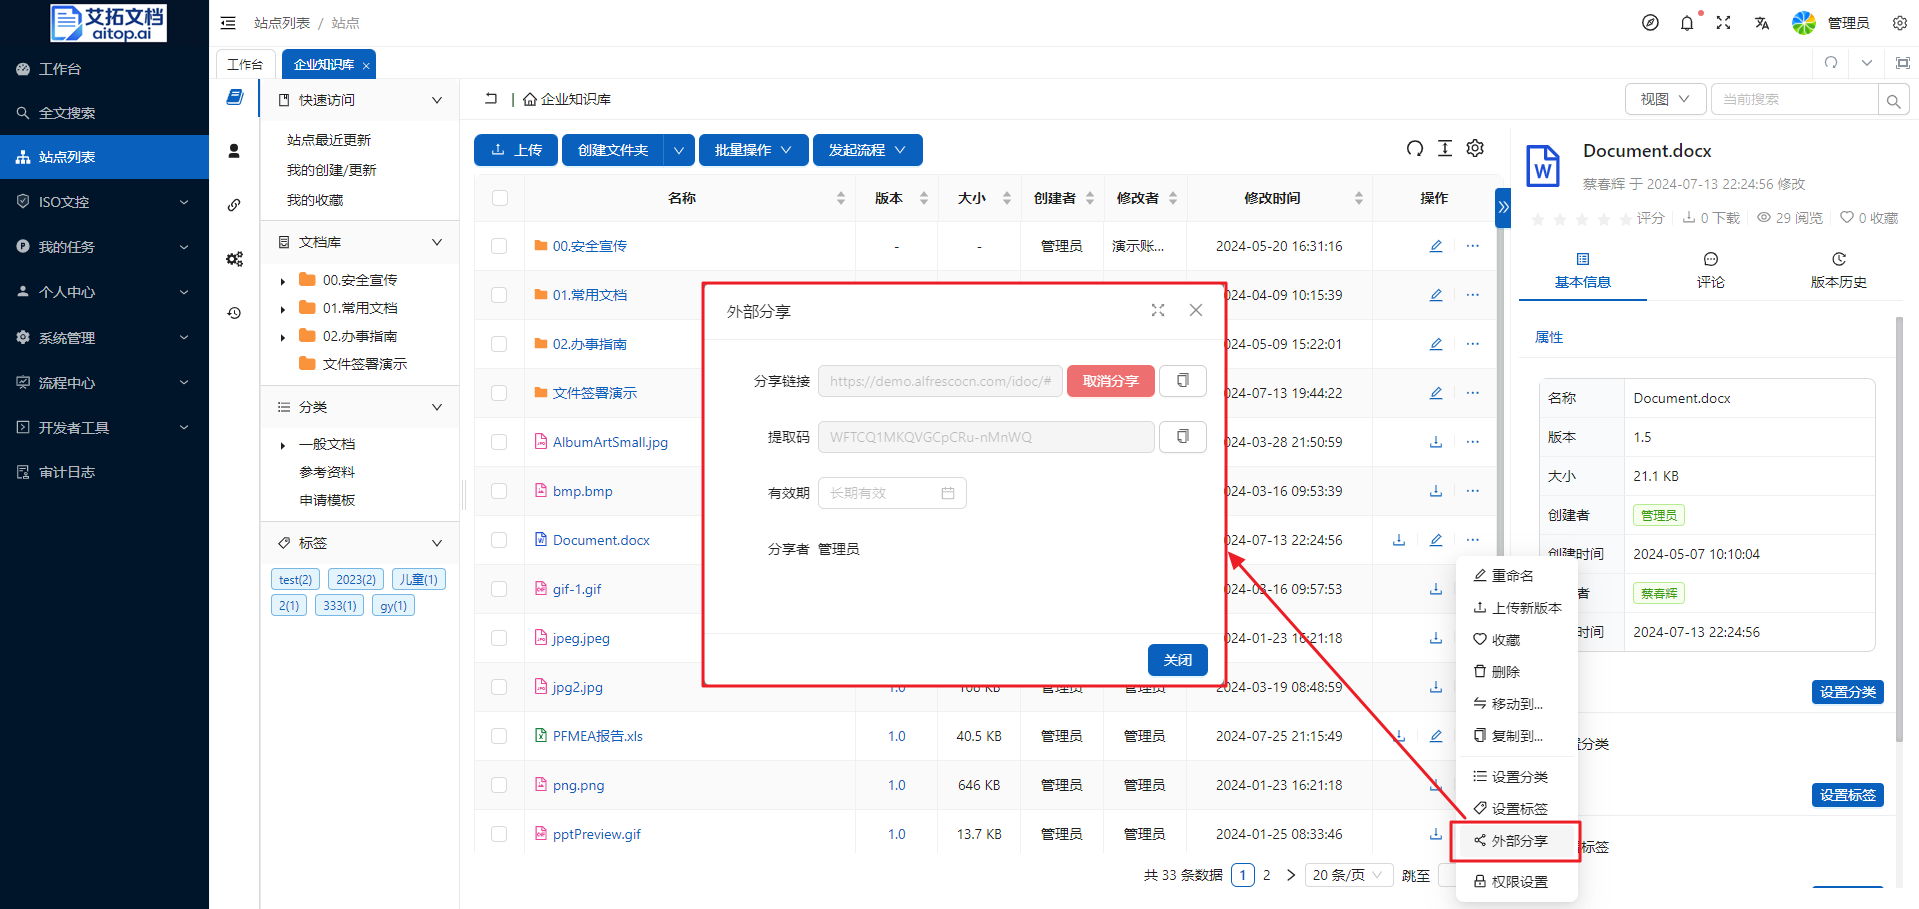Viewport: 1919px width, 909px height.
Task: Copy the extraction code WFTCQ1MKQVGCpCRu-nMnWQ
Action: 1182,437
